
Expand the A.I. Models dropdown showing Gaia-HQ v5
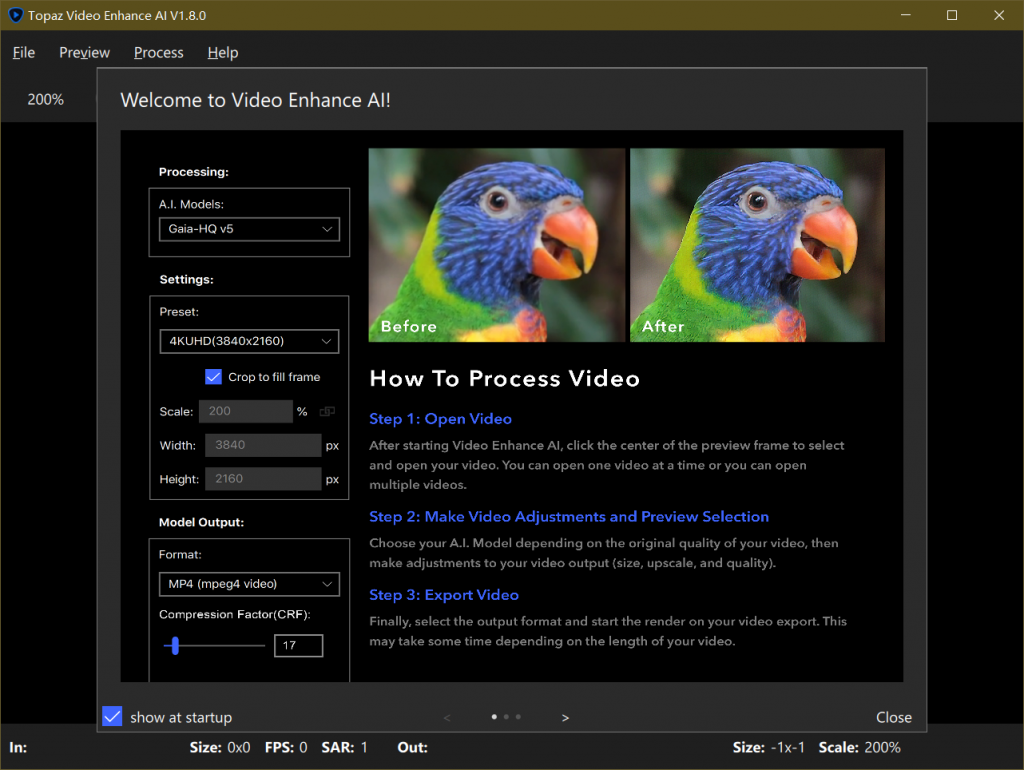tap(249, 229)
